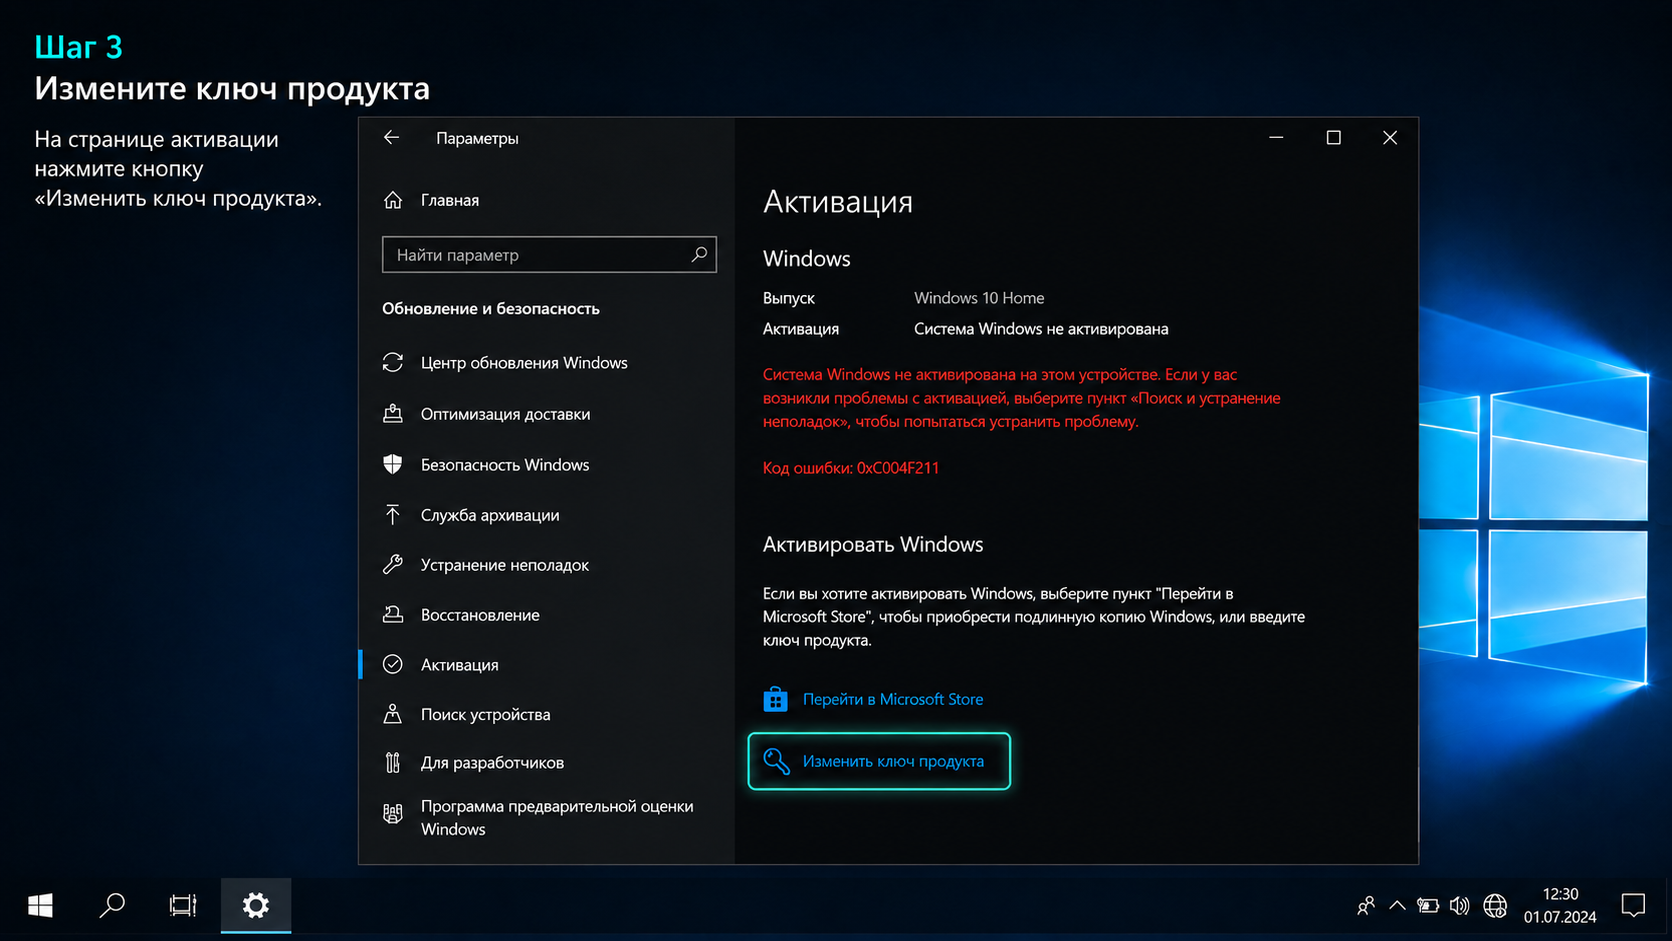
Task: Click the battery tray icon
Action: (1428, 906)
